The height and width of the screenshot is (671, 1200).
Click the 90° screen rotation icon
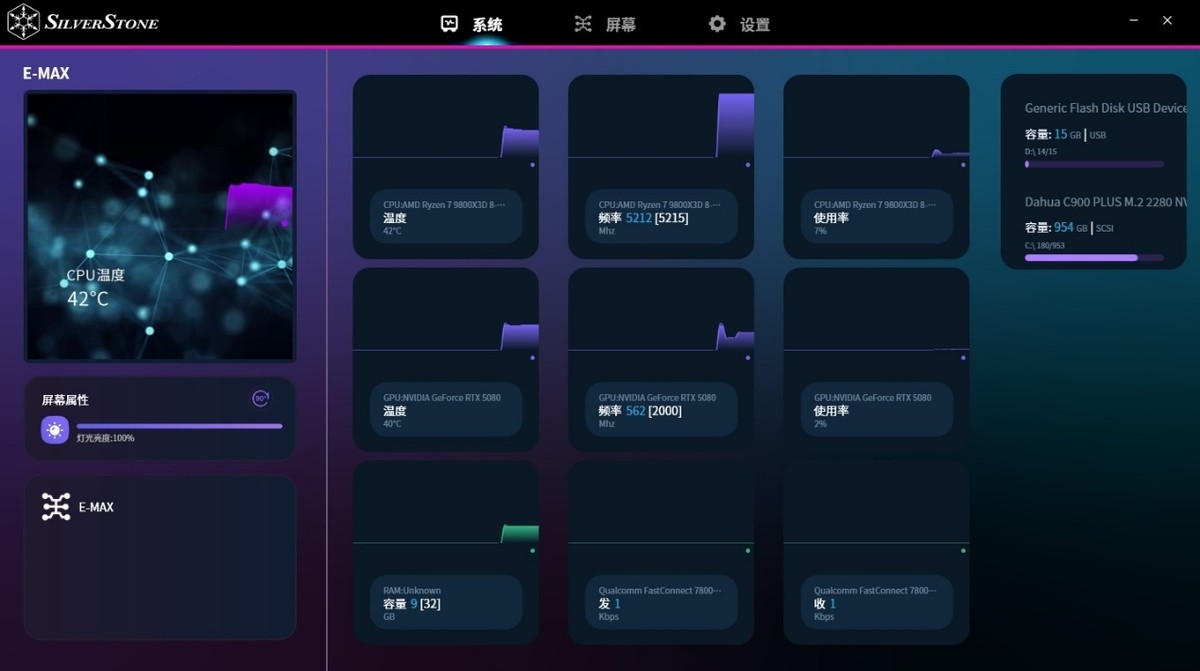(x=261, y=399)
